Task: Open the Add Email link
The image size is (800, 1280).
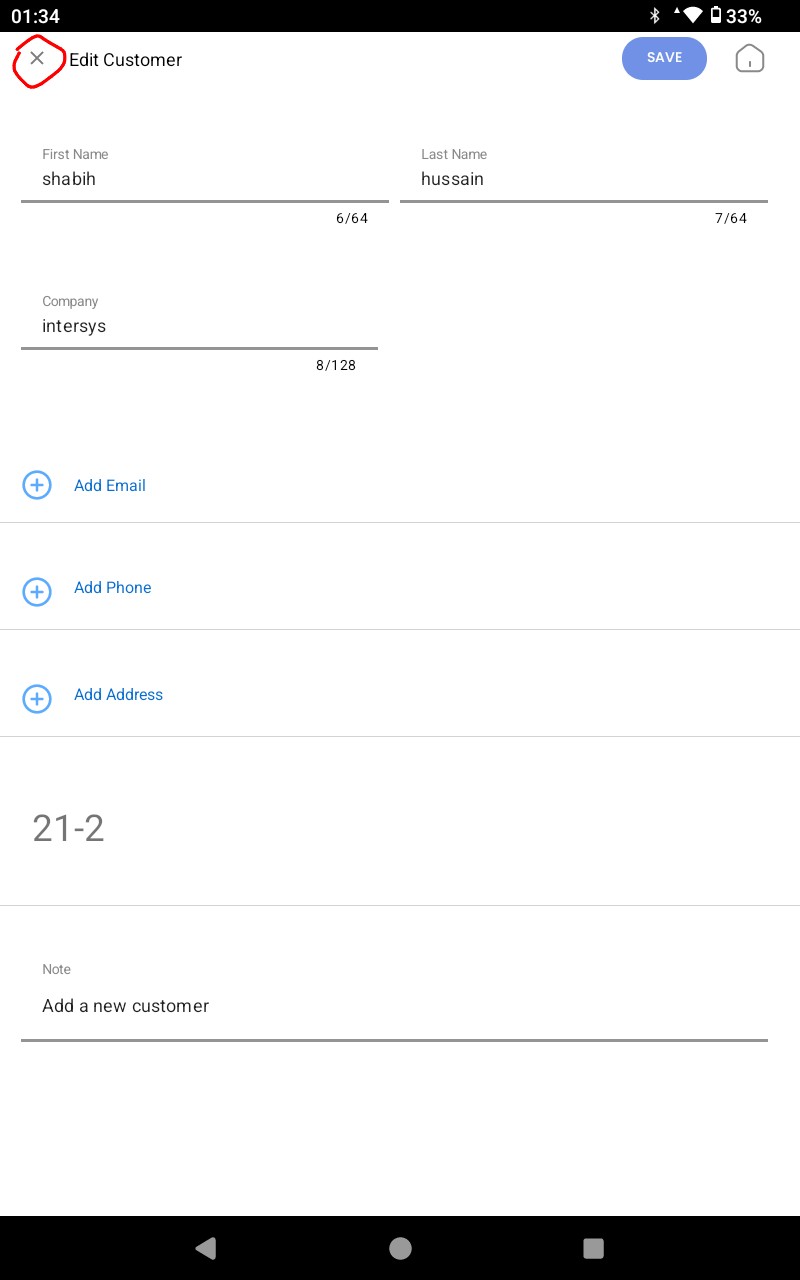Action: coord(110,485)
